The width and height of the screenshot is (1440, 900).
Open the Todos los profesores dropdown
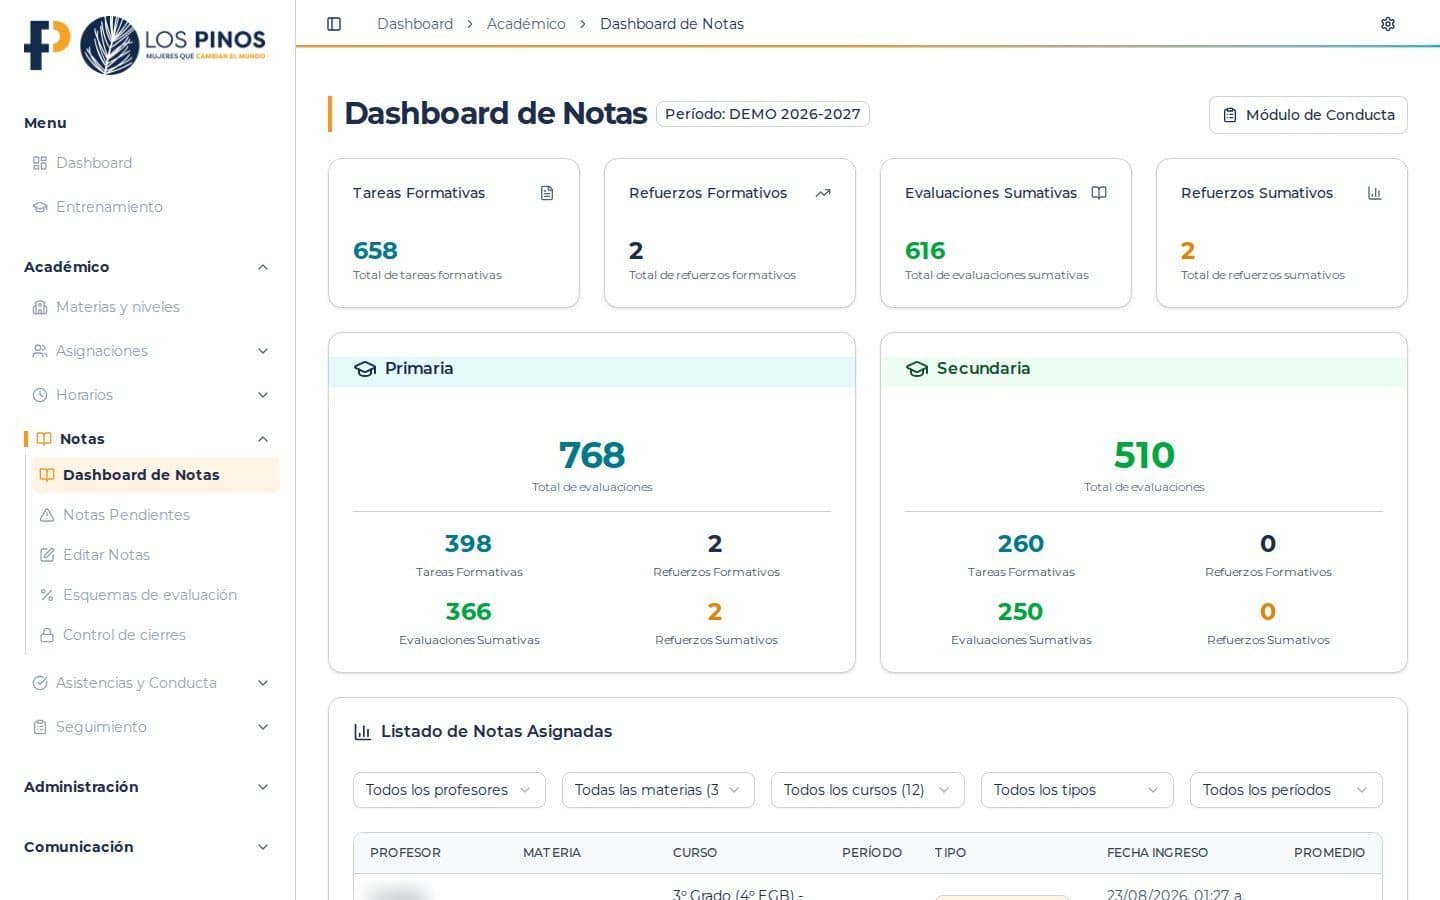[449, 790]
